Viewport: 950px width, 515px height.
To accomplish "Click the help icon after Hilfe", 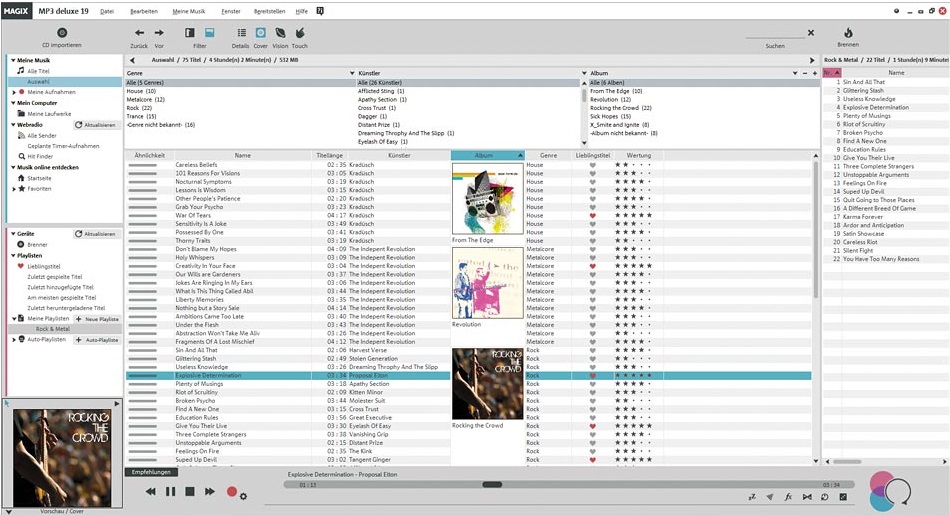I will pyautogui.click(x=320, y=11).
